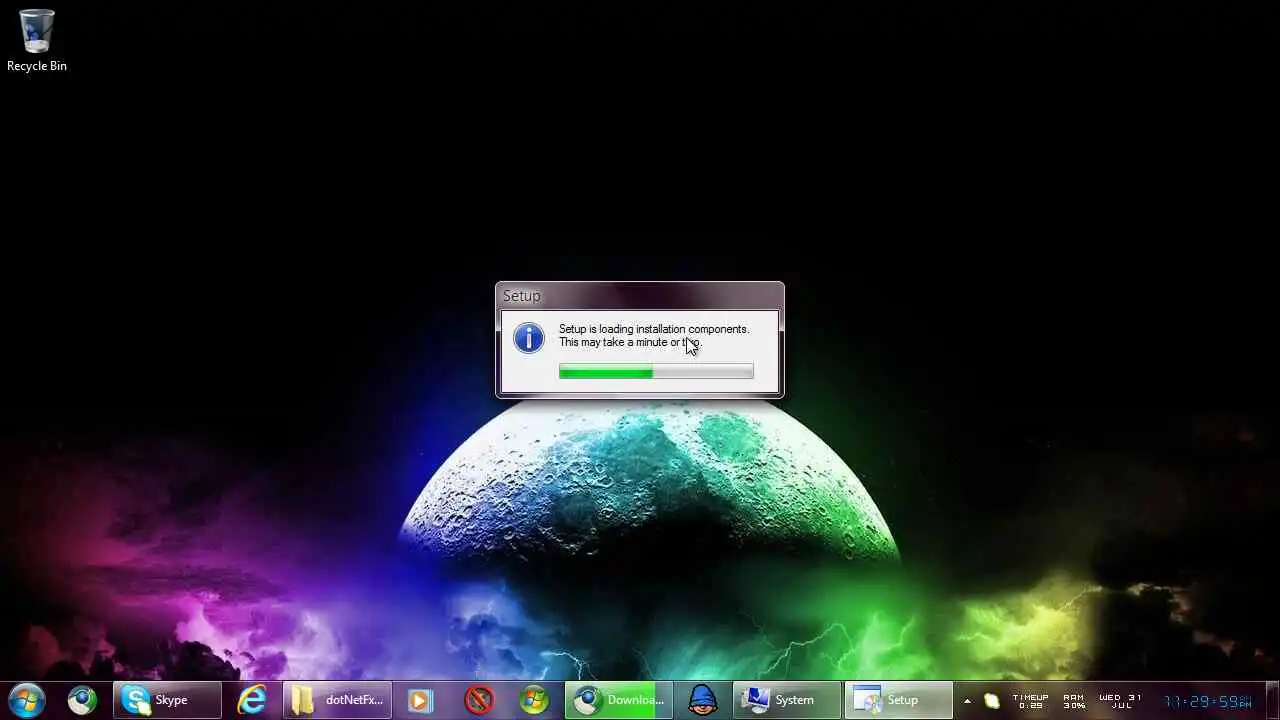Click the 'Setup is loading installation components' text
This screenshot has width=1280, height=720.
[x=654, y=329]
